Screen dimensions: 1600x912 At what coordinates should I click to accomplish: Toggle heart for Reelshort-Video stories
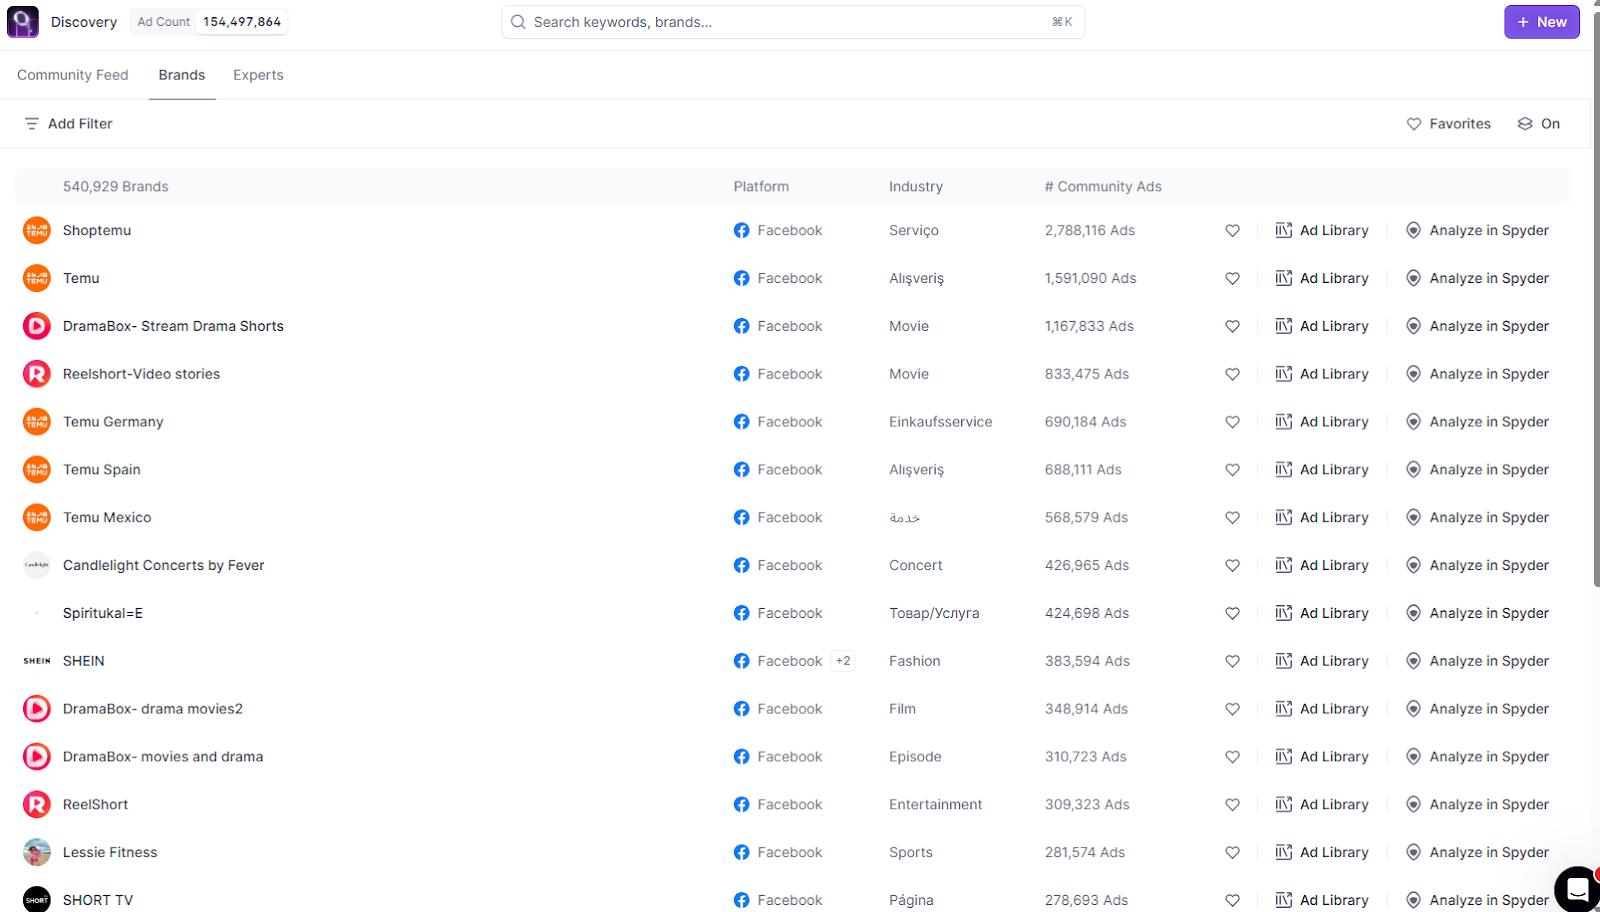pos(1232,374)
